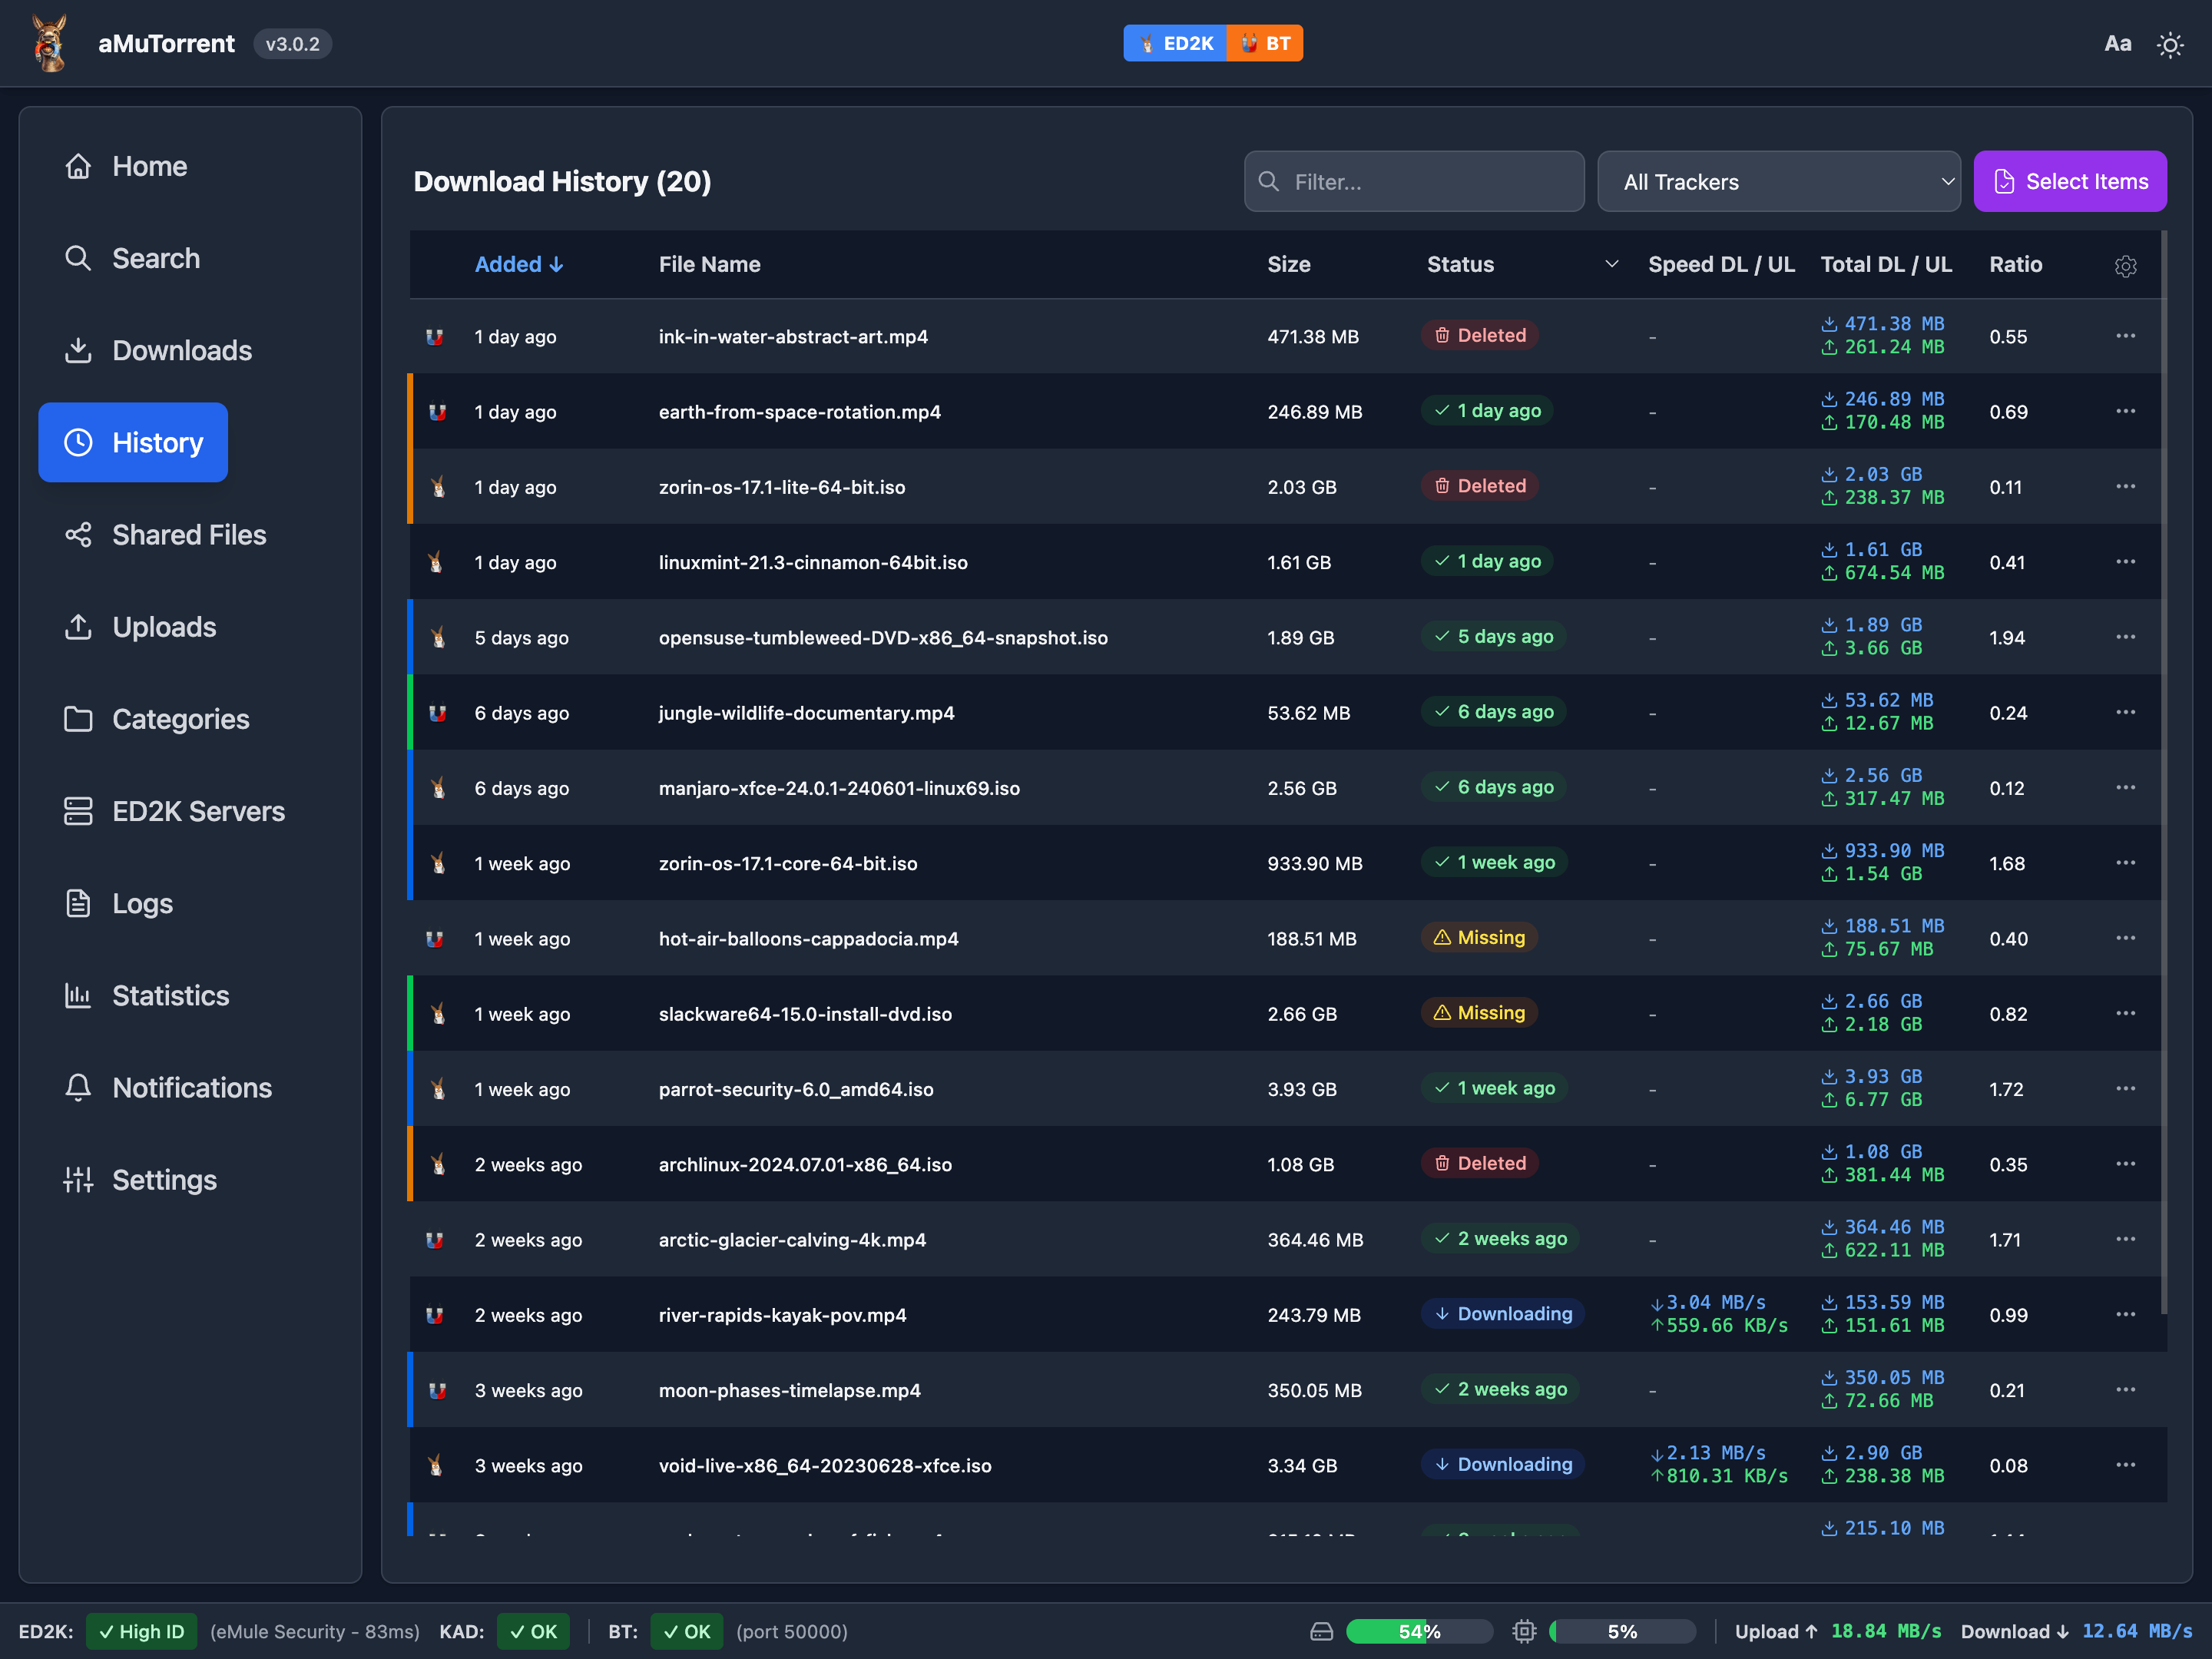2212x1659 pixels.
Task: Open more options for ink-in-water-abstract-art.mp4
Action: coord(2125,336)
